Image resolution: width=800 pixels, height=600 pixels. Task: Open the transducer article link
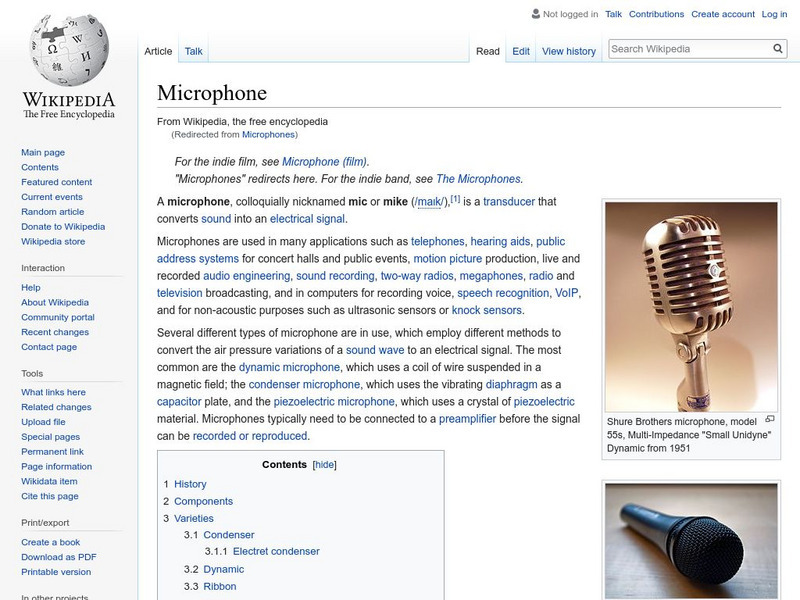click(509, 202)
